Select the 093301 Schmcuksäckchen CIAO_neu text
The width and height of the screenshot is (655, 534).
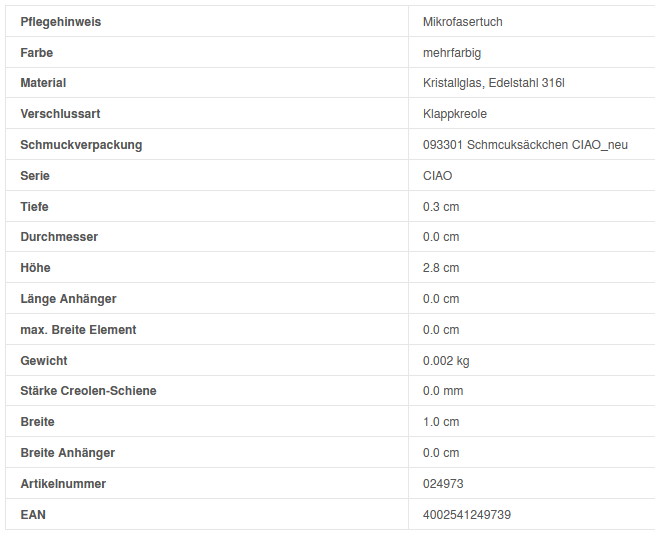click(x=525, y=145)
